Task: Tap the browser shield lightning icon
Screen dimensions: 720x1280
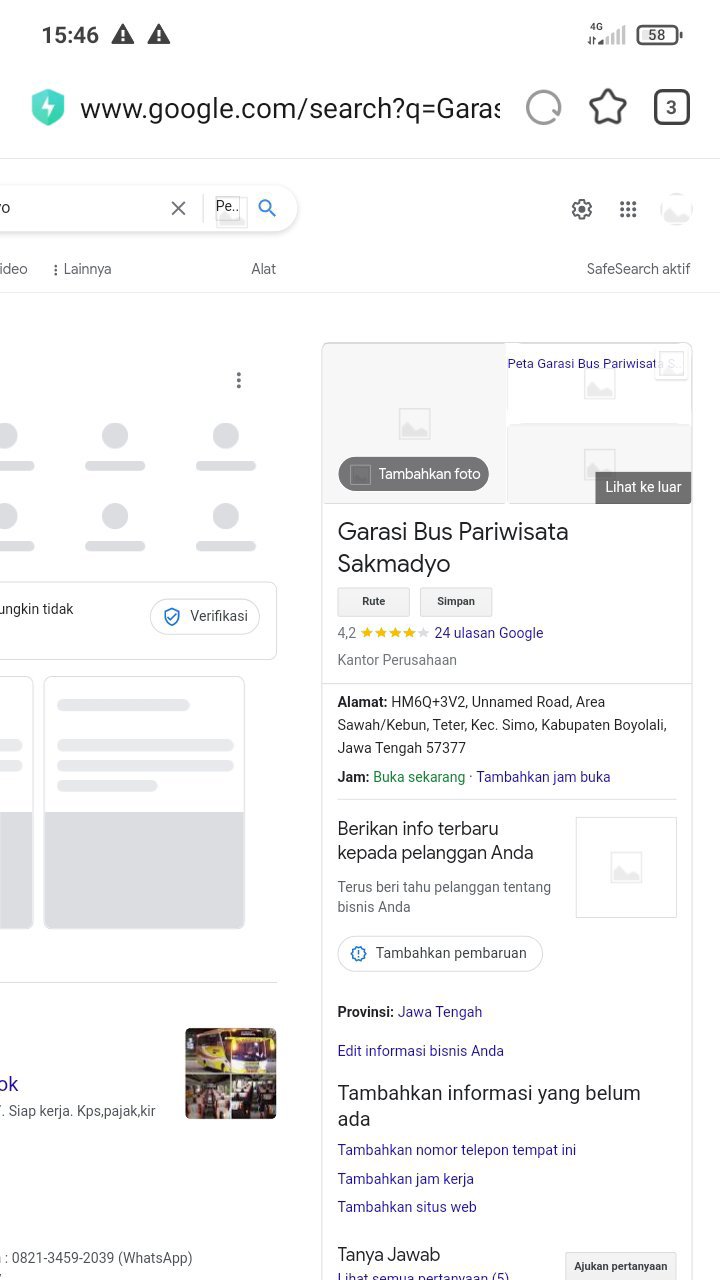Action: [x=48, y=108]
